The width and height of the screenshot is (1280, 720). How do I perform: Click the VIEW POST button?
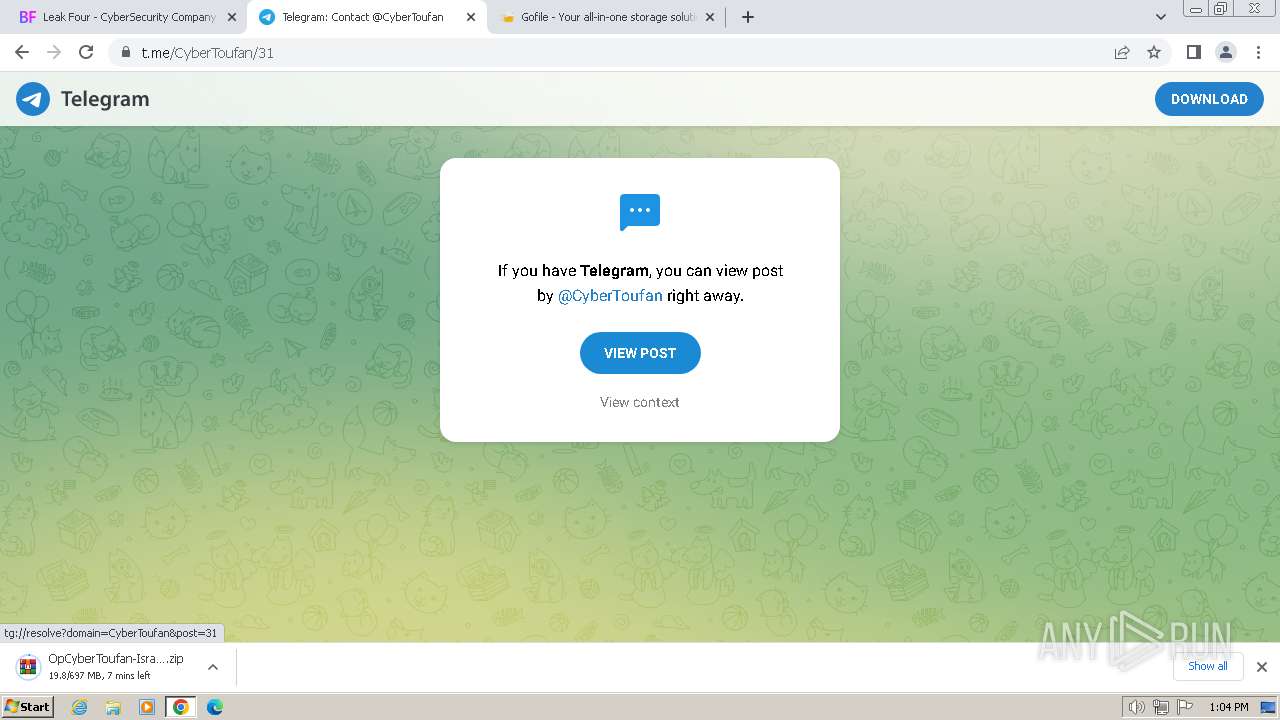(x=640, y=353)
